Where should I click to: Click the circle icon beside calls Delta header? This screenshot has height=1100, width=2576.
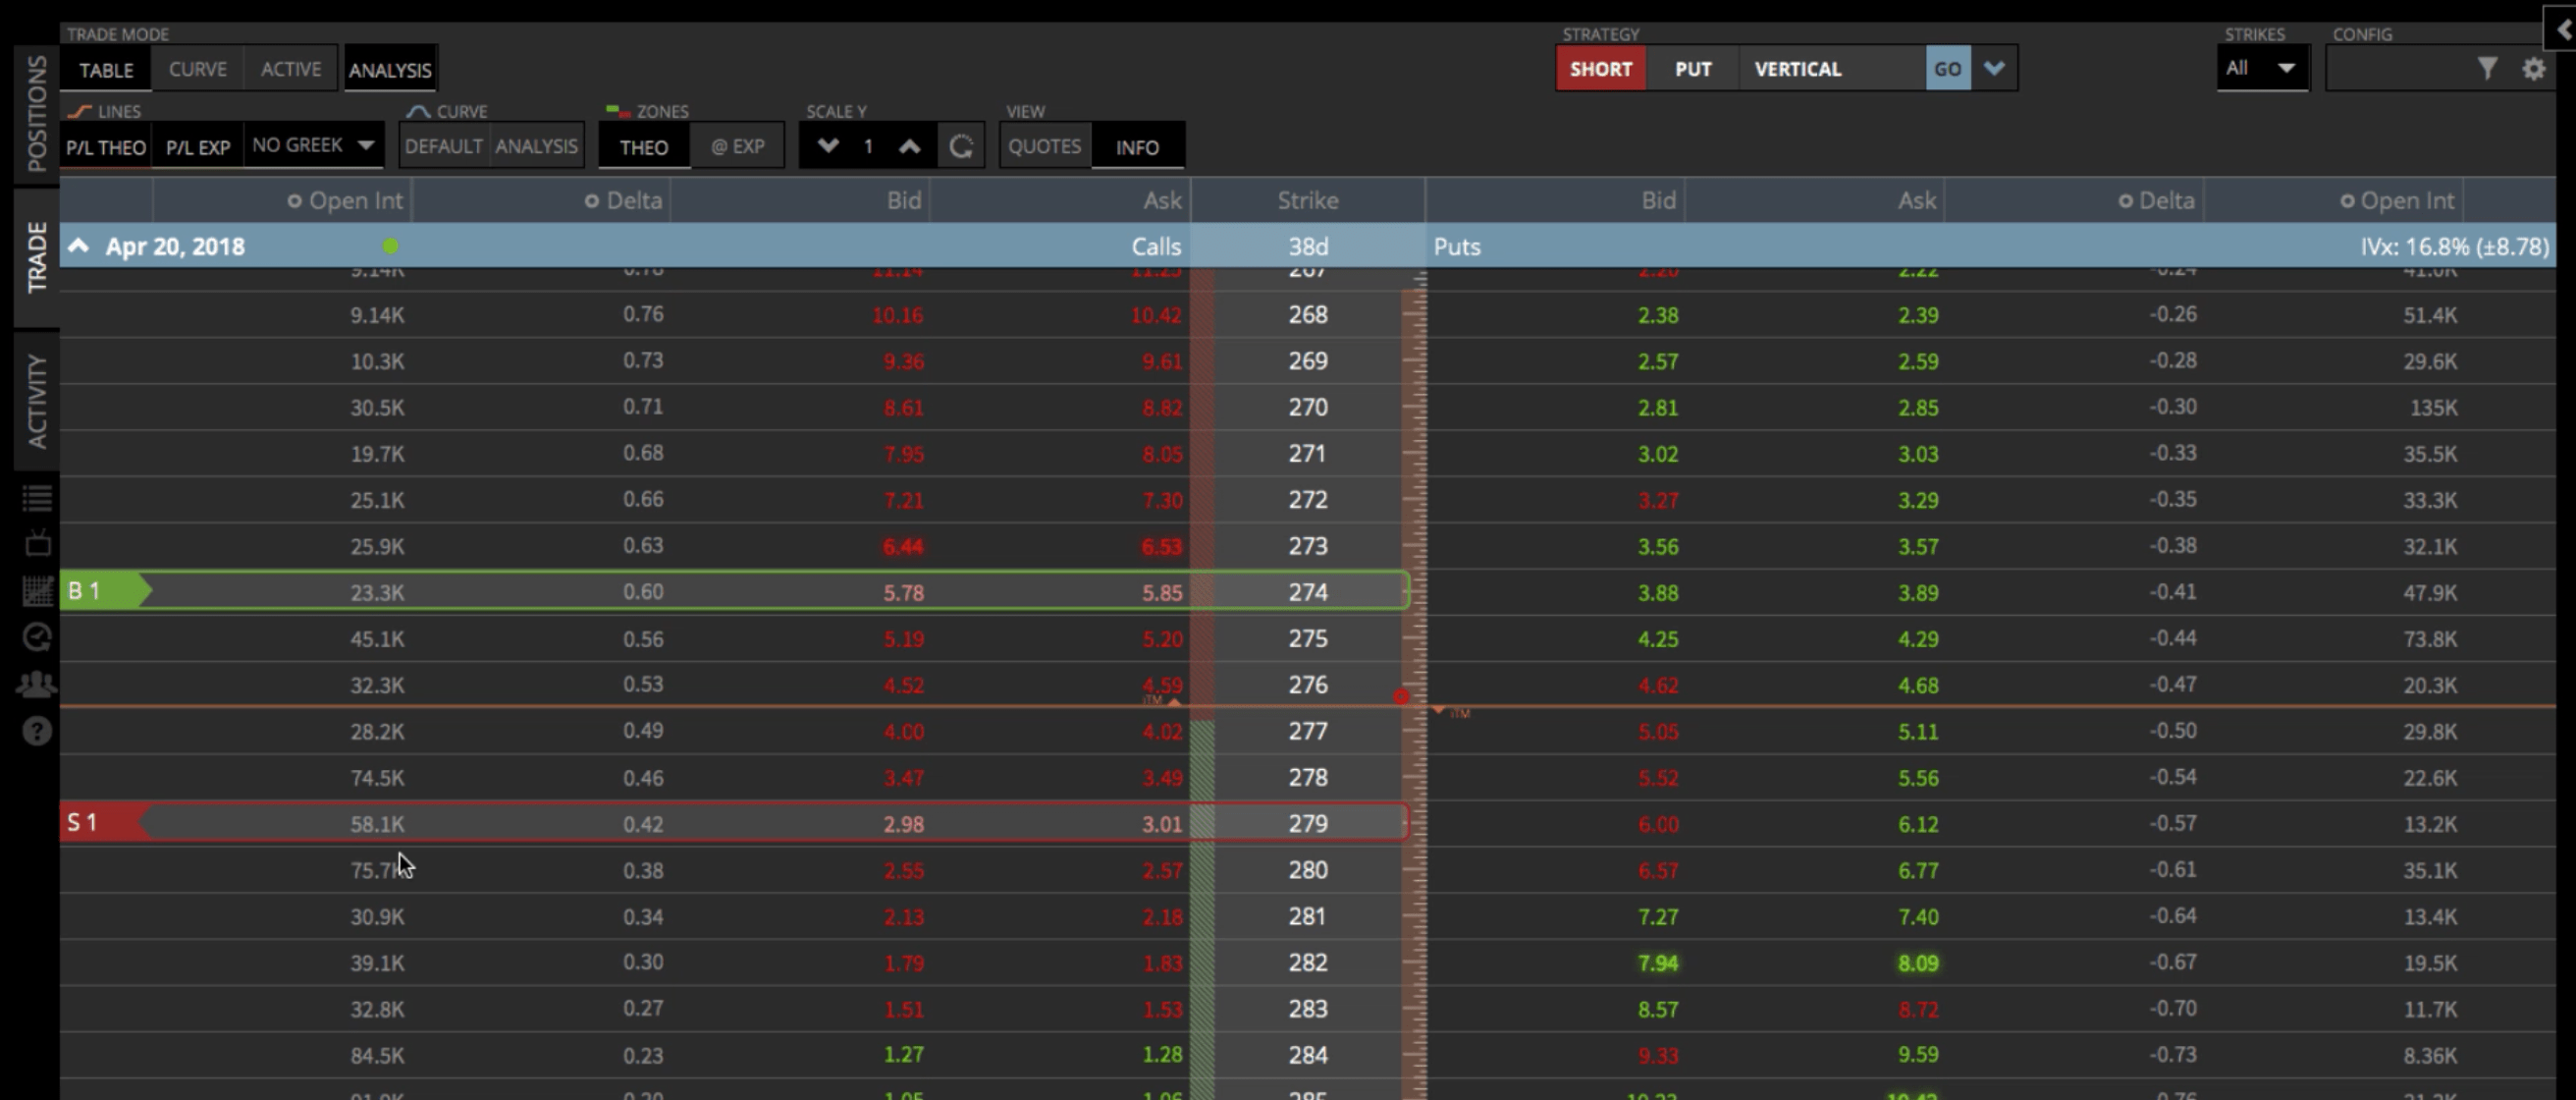(591, 201)
